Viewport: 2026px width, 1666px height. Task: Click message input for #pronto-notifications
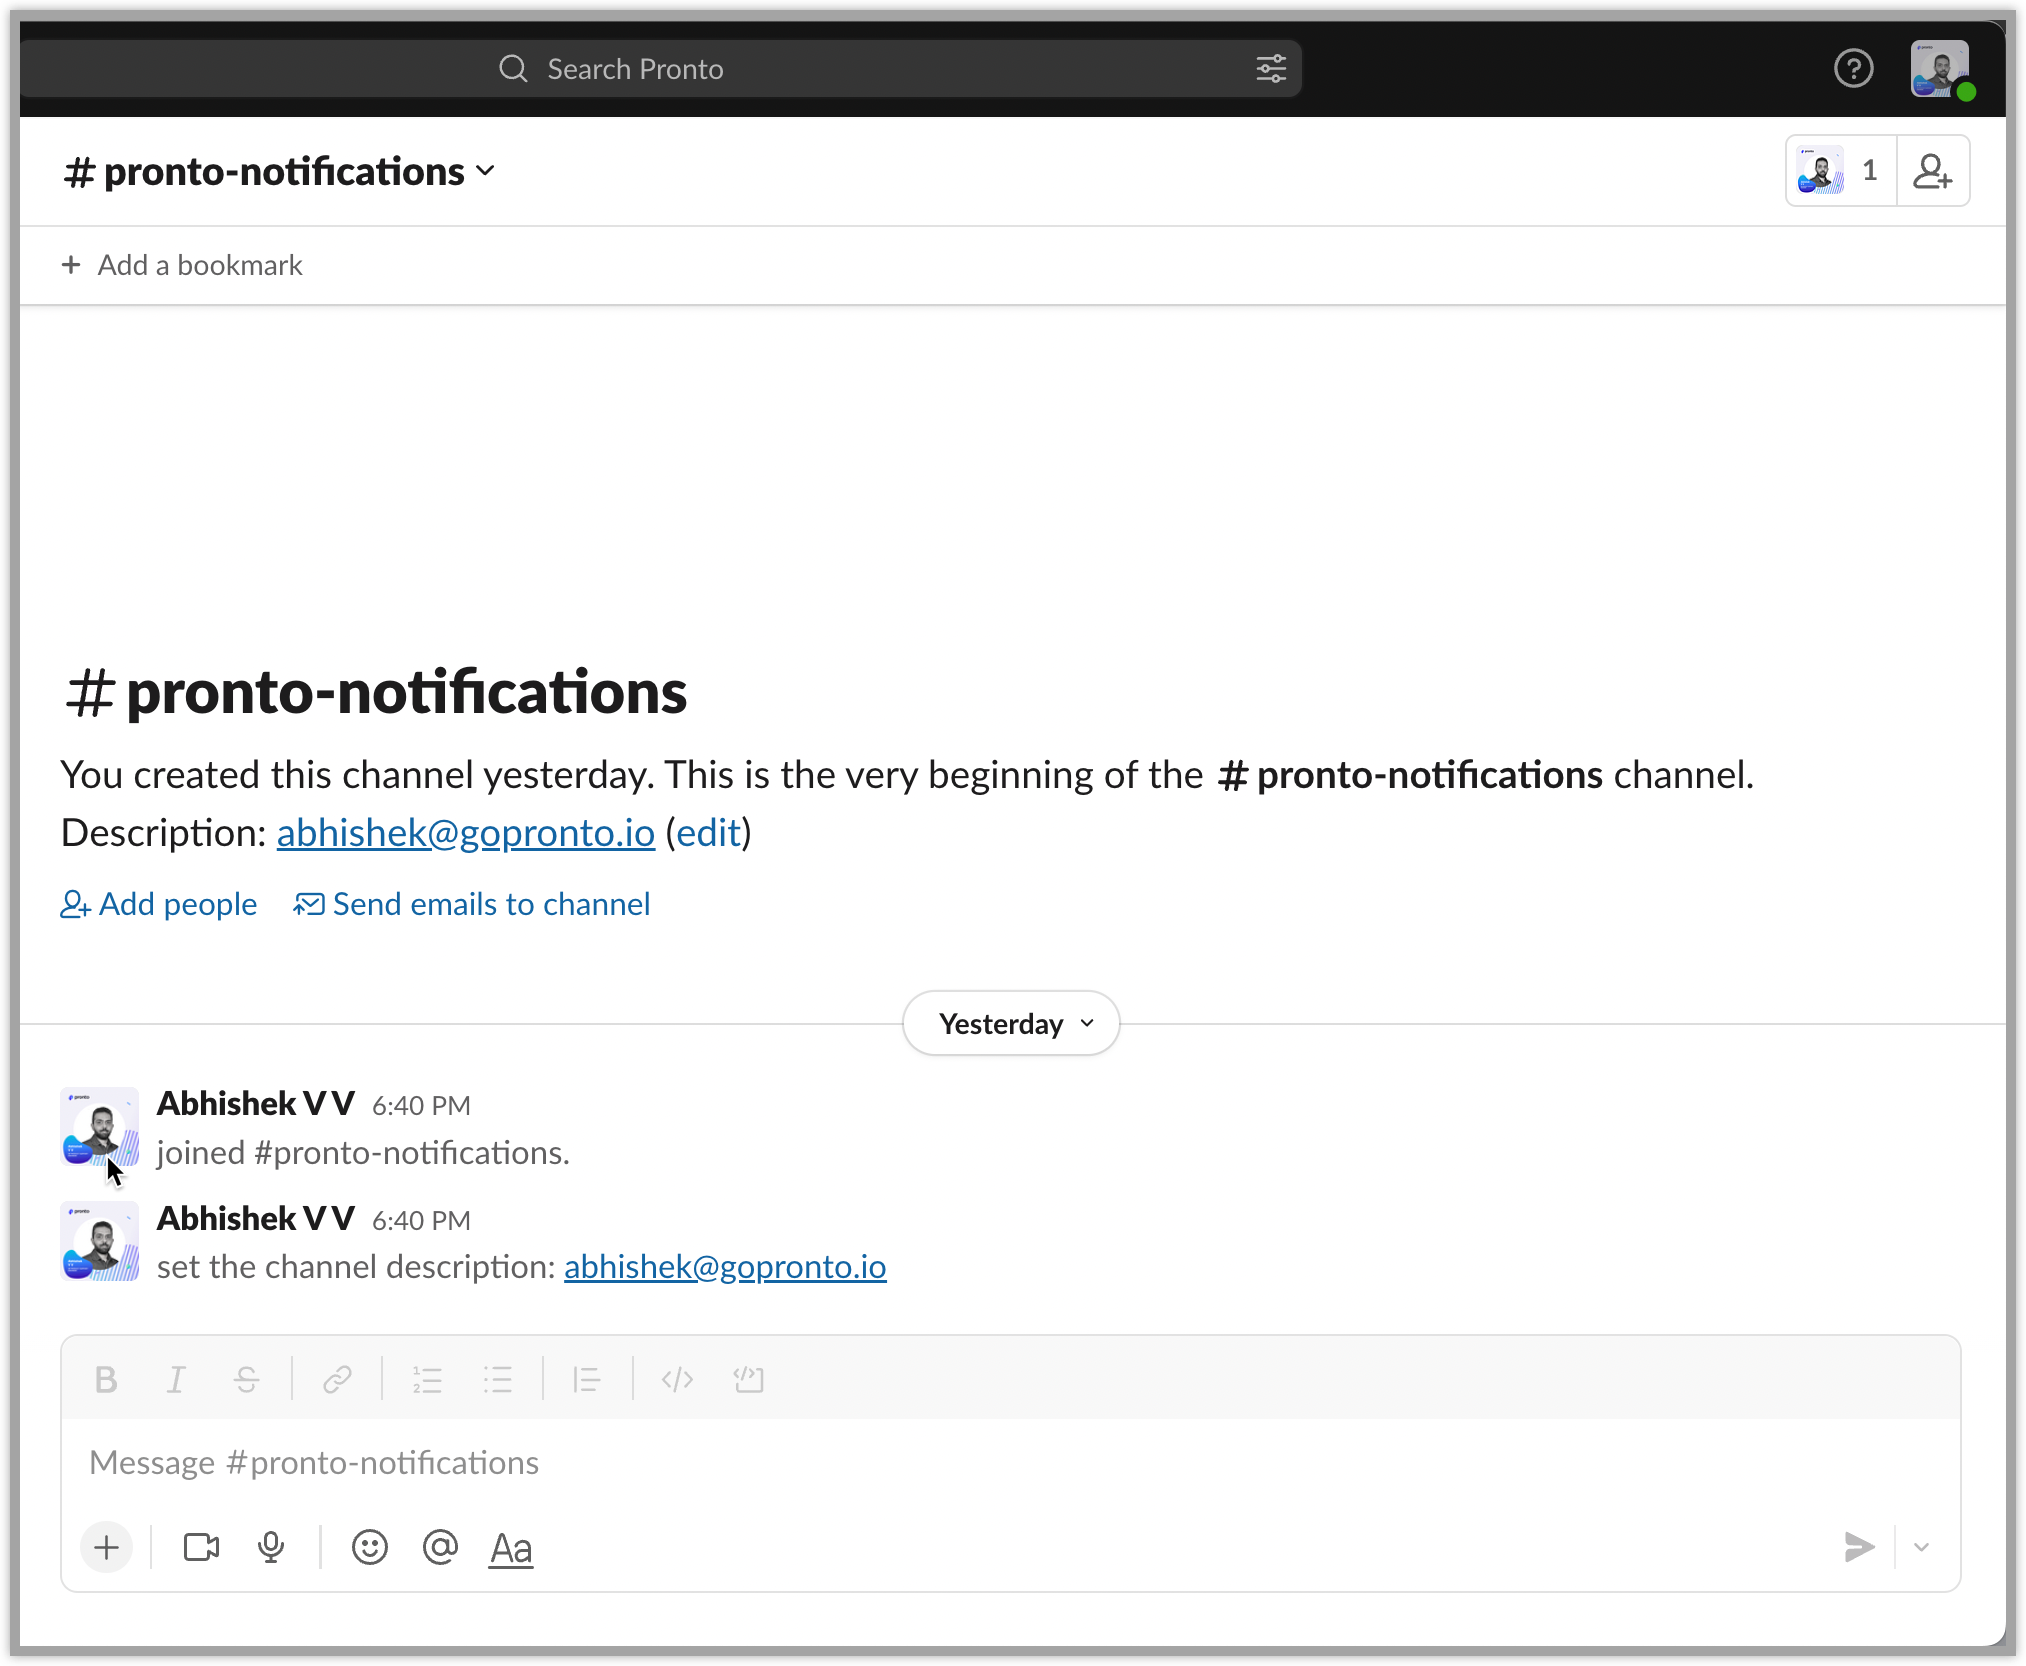click(1010, 1463)
